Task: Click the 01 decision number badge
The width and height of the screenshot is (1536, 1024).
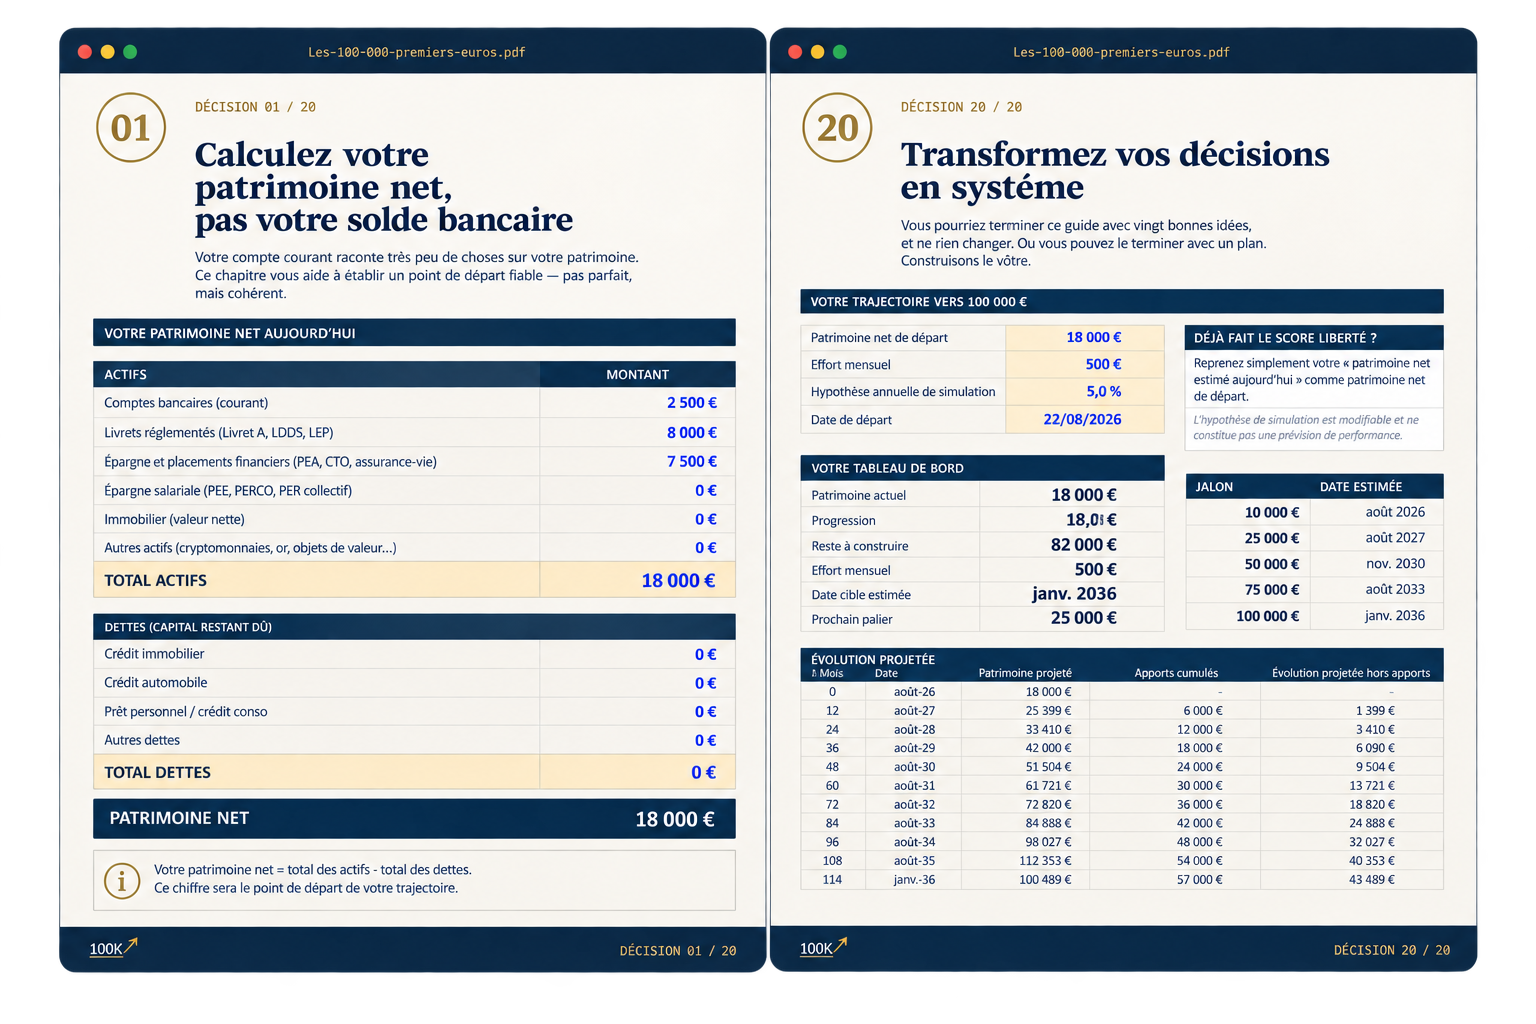Action: 131,127
